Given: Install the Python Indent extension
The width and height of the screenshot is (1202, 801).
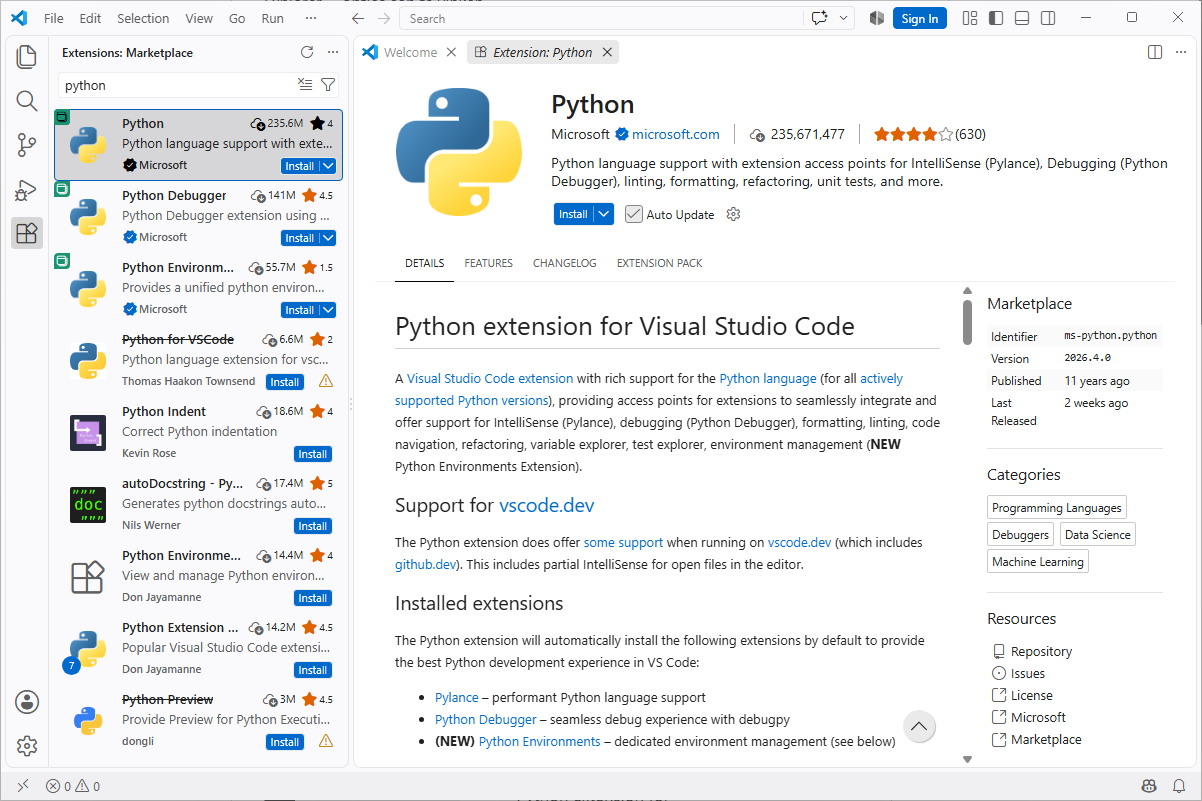Looking at the screenshot, I should click(313, 454).
